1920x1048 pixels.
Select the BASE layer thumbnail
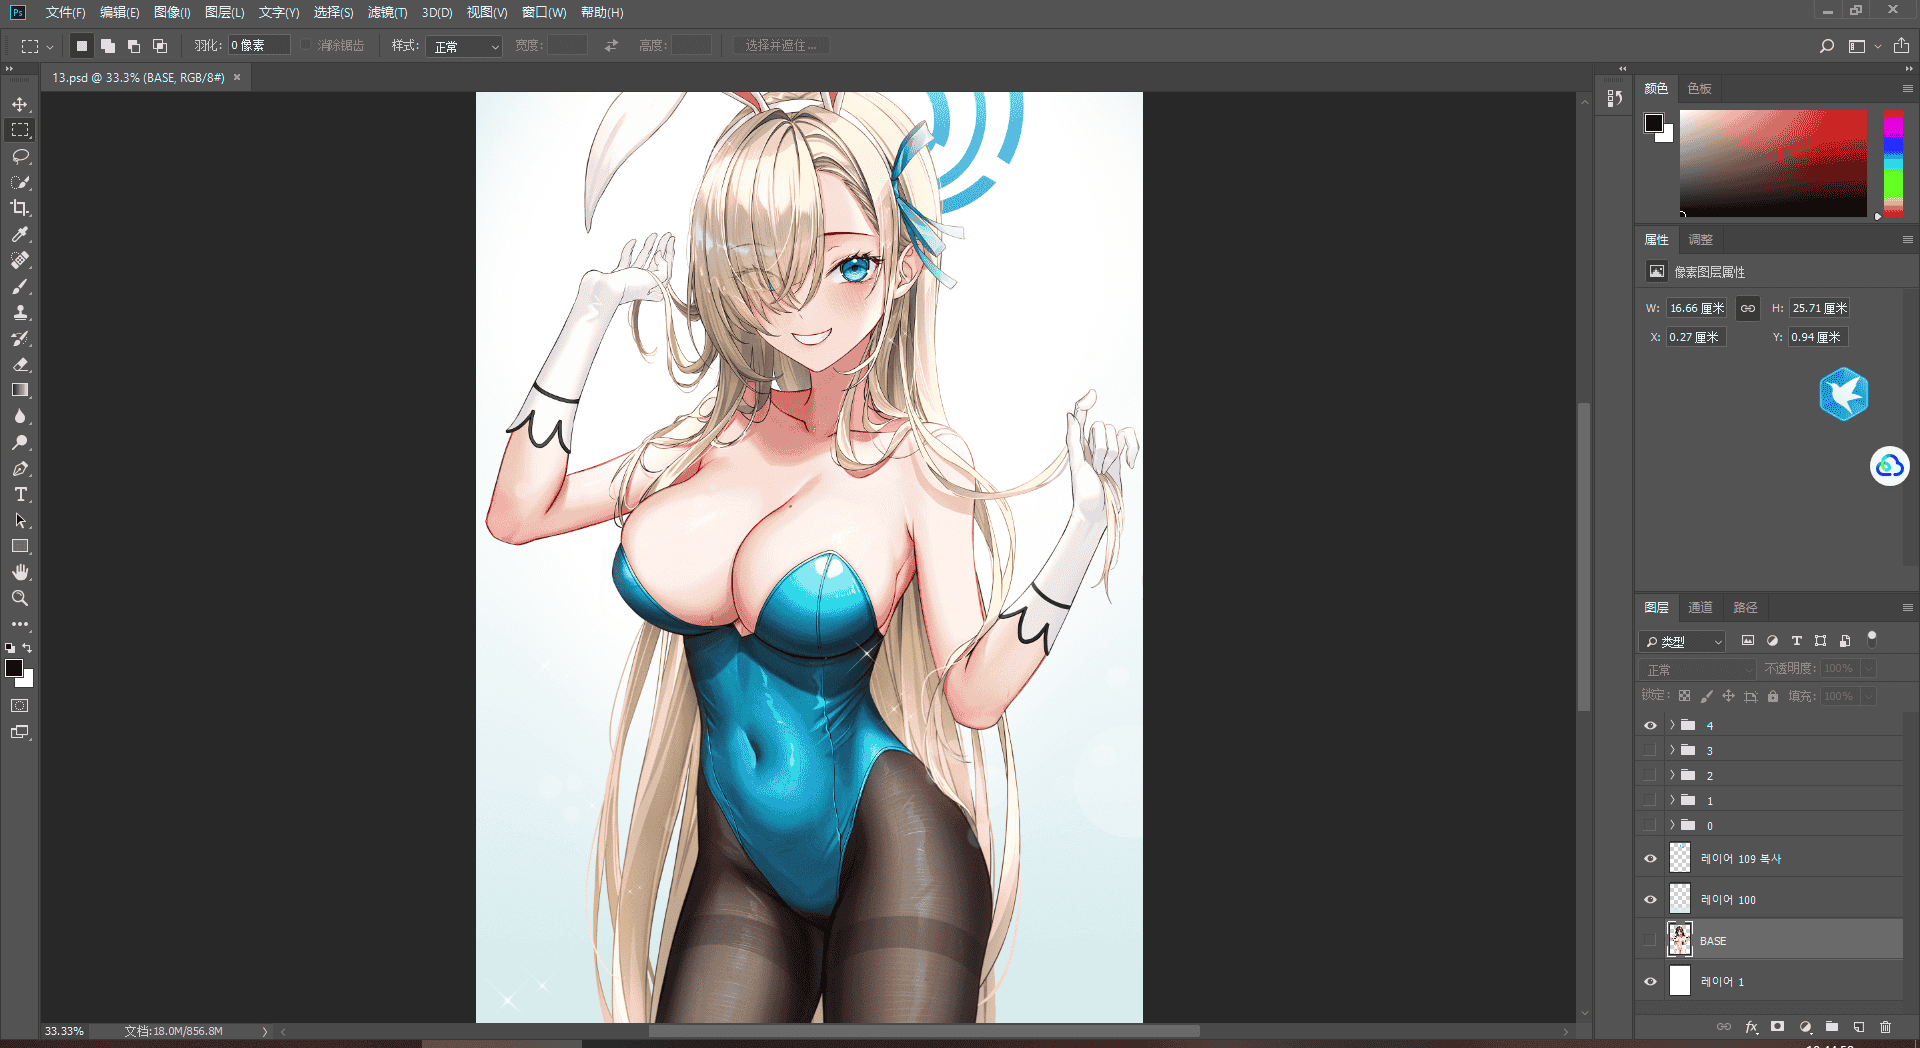(1680, 940)
